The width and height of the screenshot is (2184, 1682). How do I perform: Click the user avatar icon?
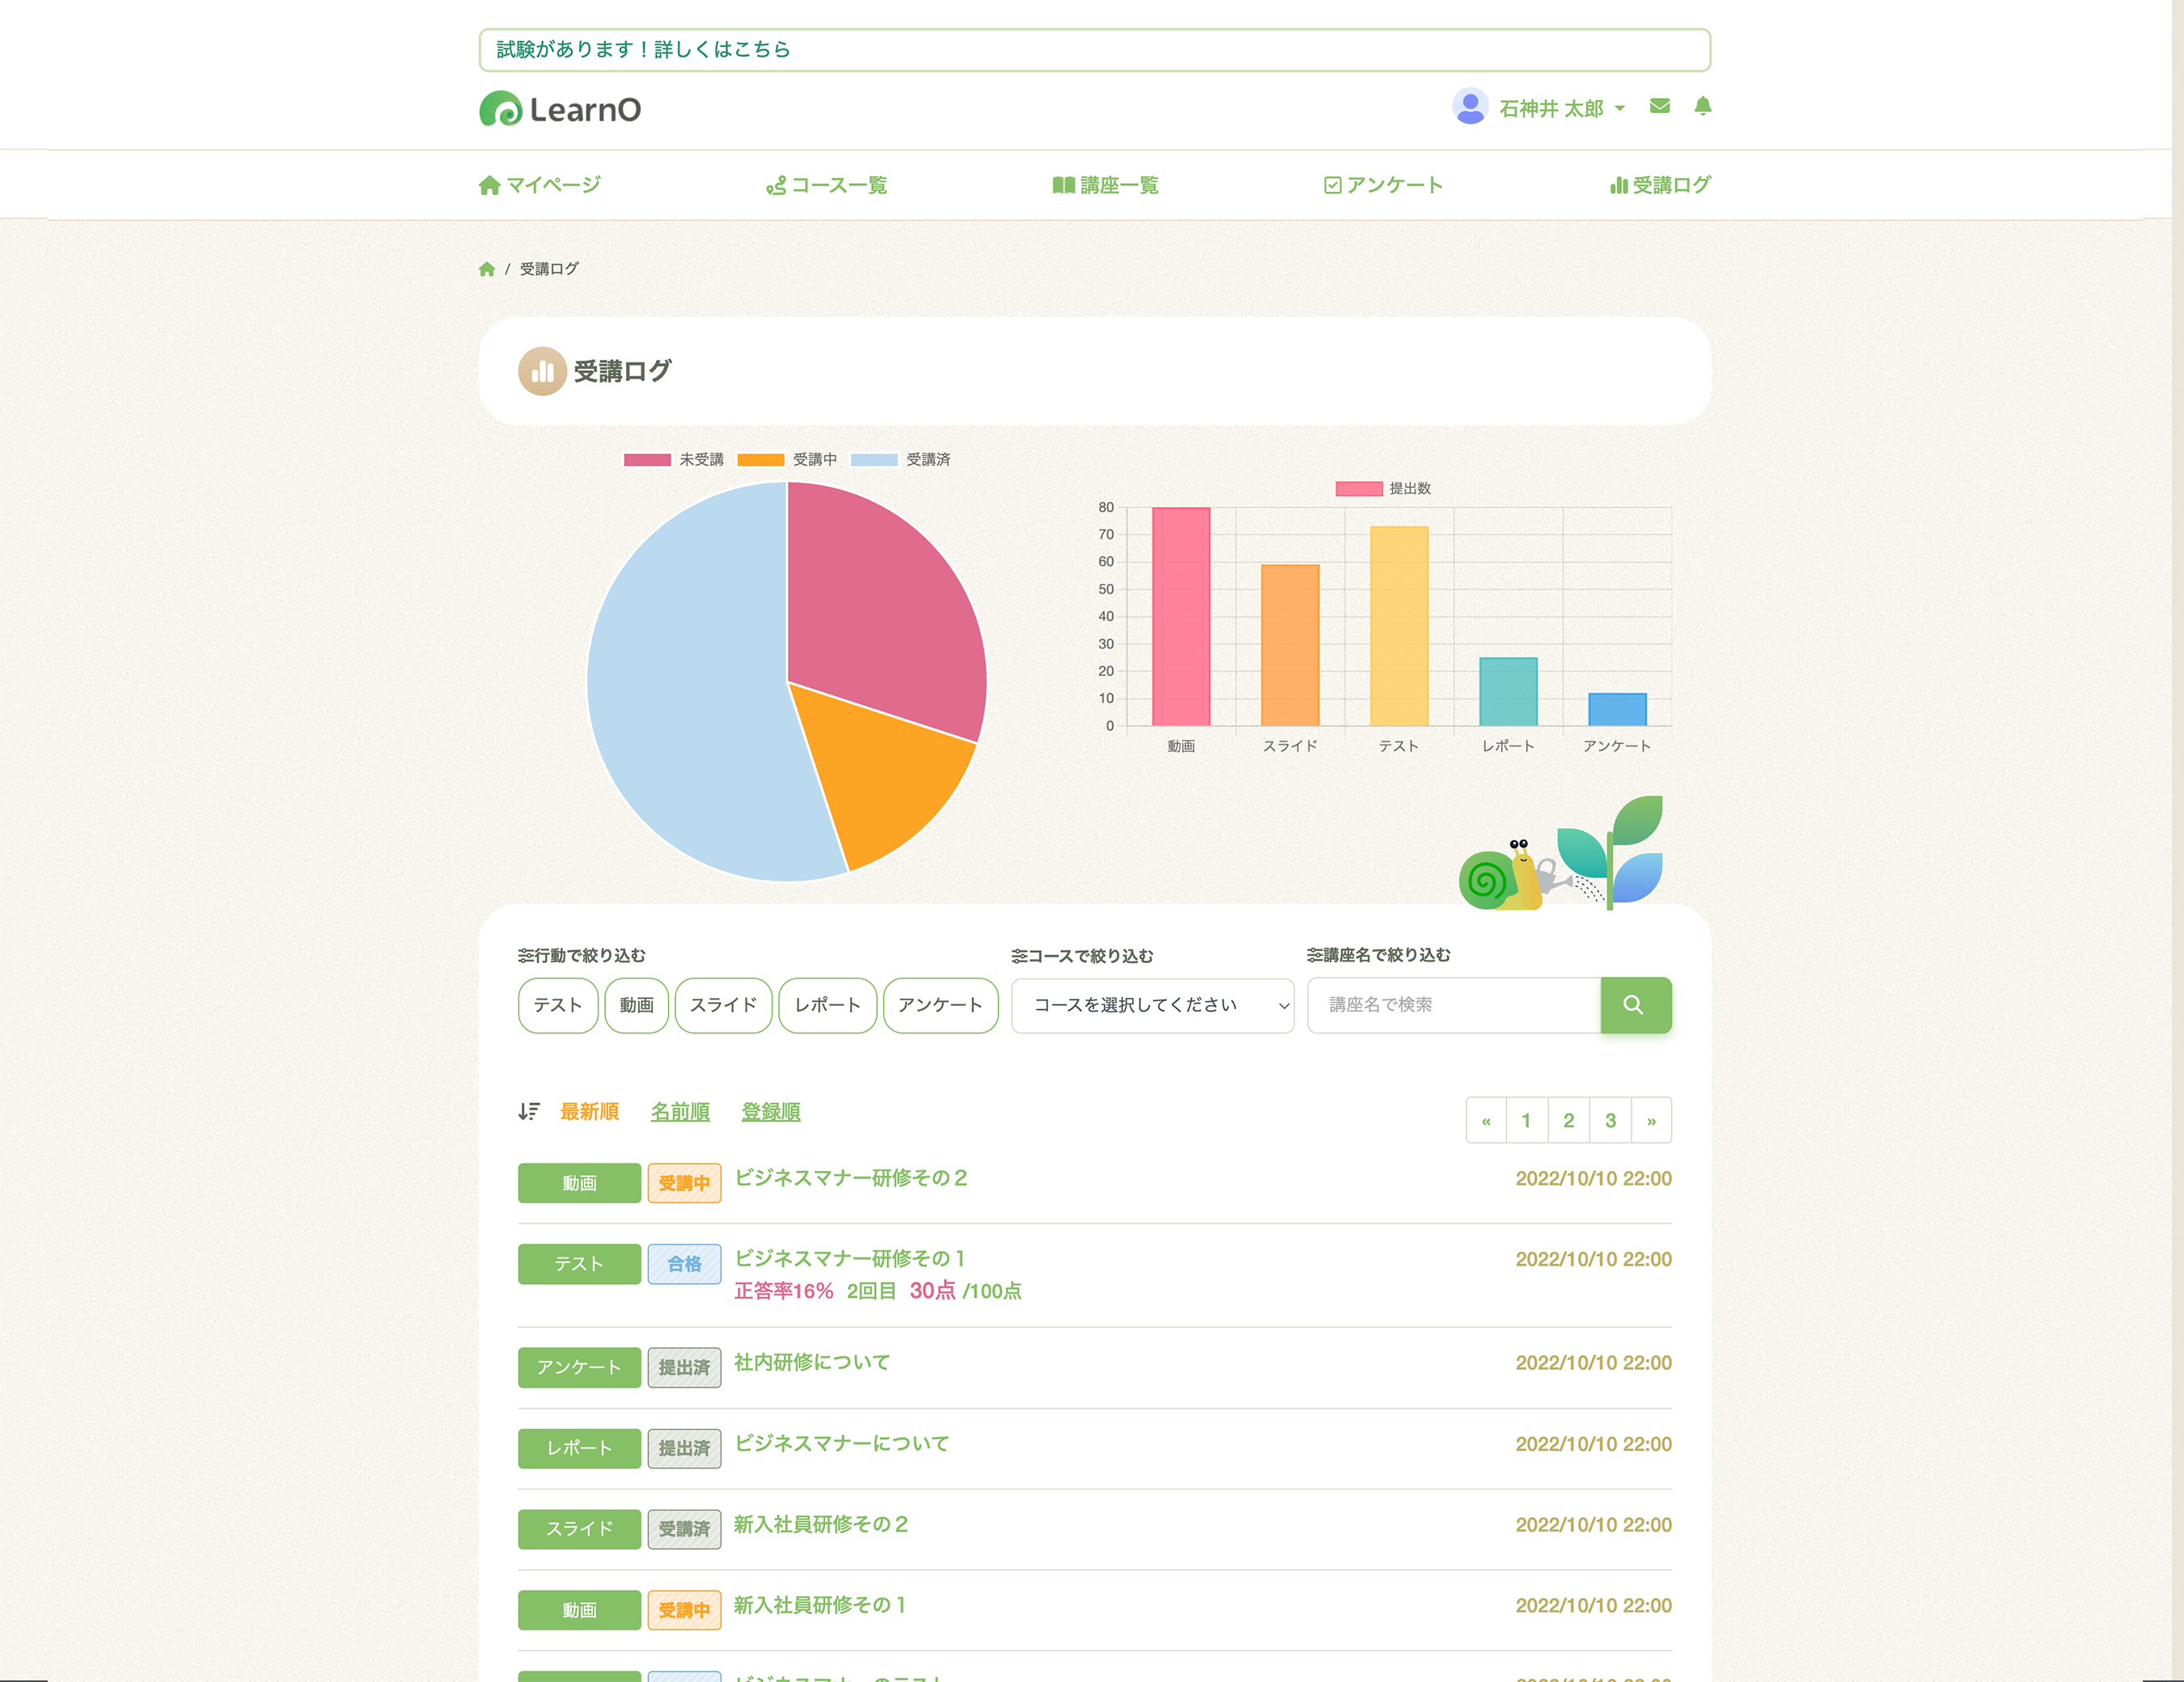(x=1469, y=106)
